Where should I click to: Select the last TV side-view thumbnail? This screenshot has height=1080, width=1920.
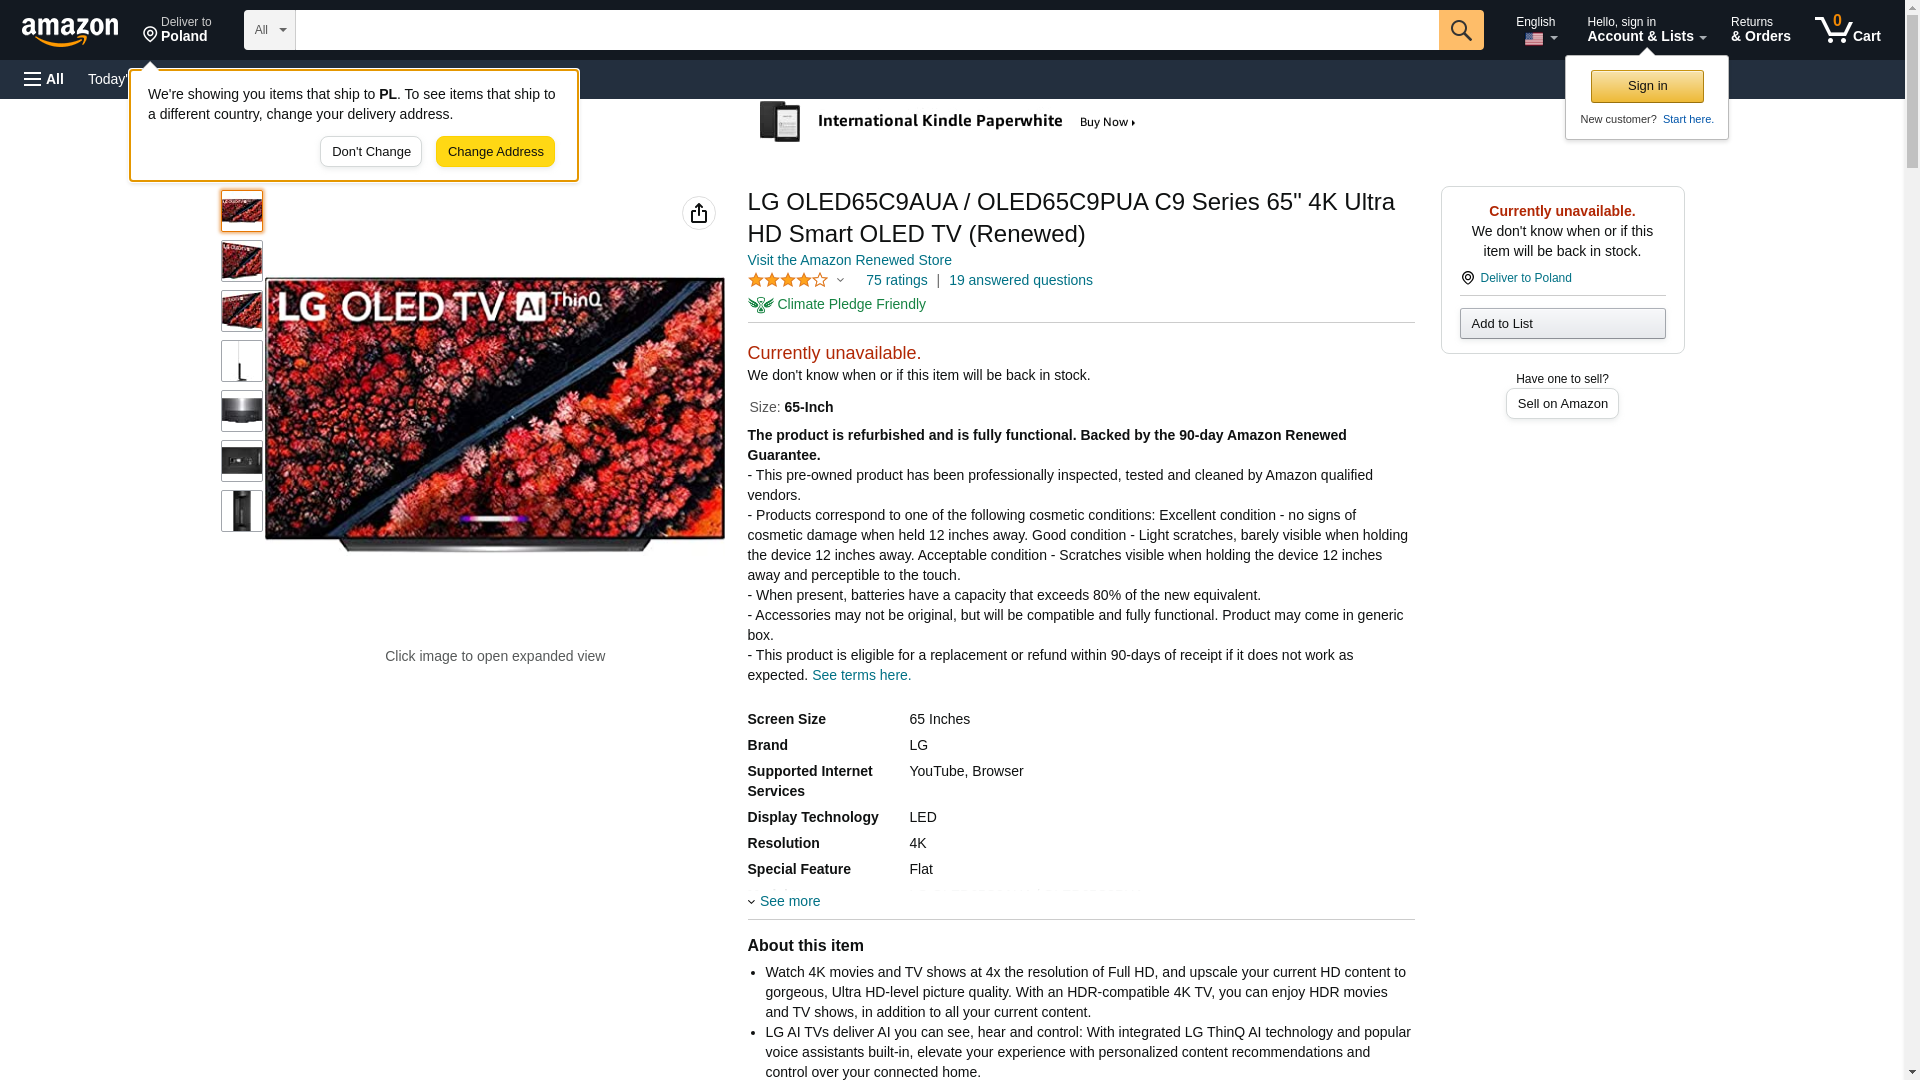[242, 511]
